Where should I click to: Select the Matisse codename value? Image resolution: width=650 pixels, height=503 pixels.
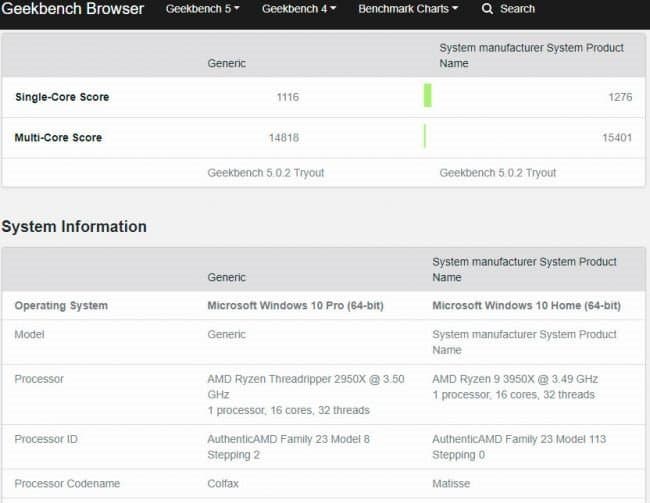451,484
